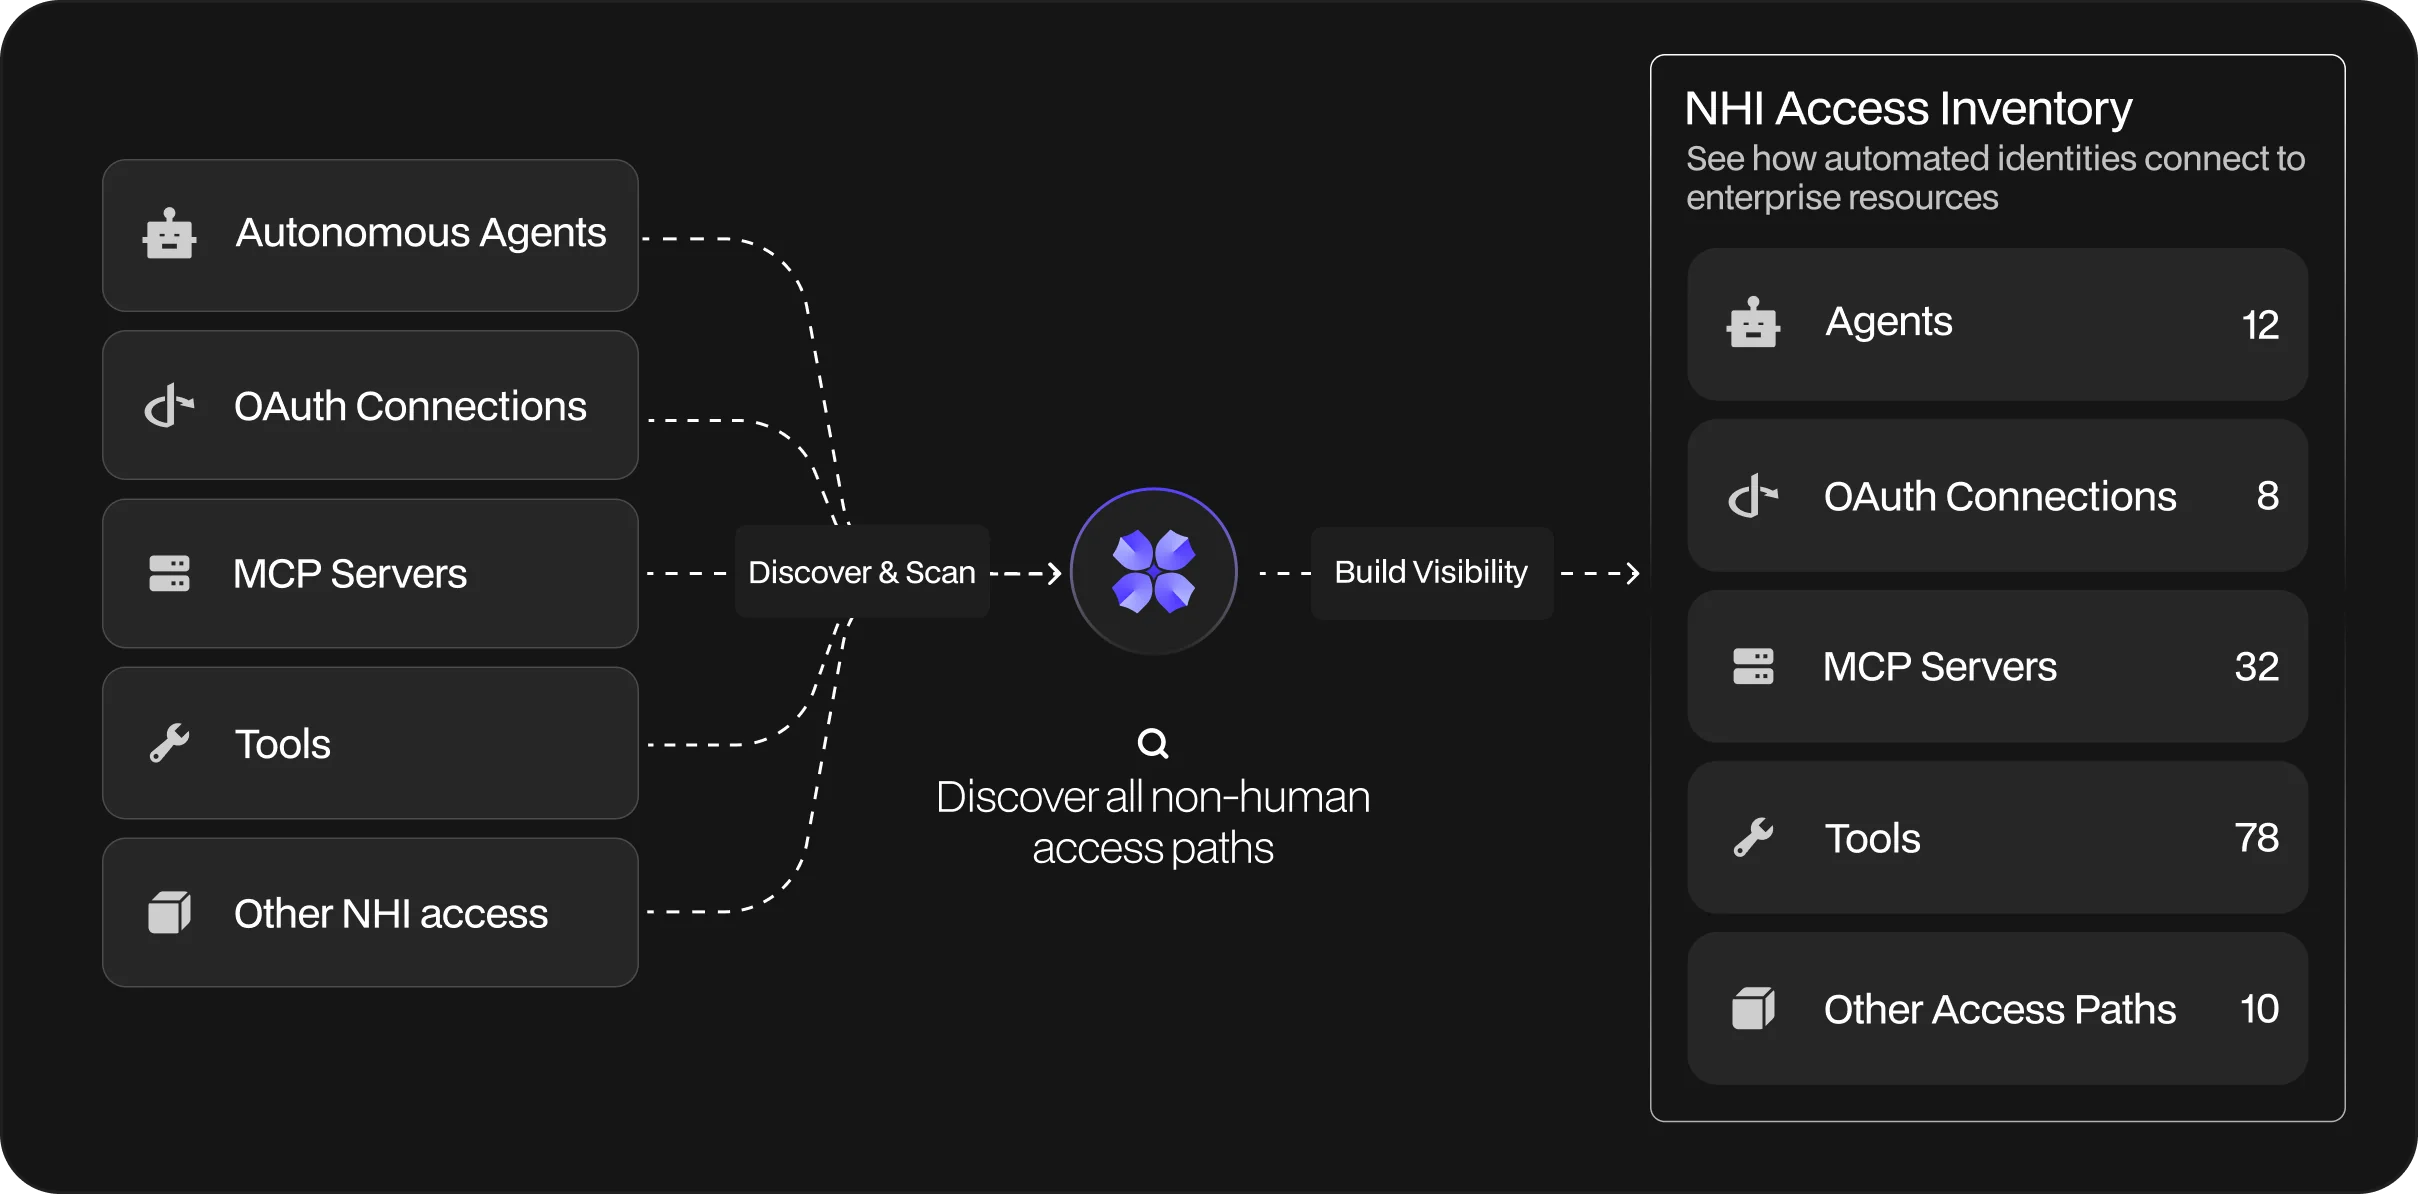Click the purple flower logo in the center circle

[x=1154, y=571]
